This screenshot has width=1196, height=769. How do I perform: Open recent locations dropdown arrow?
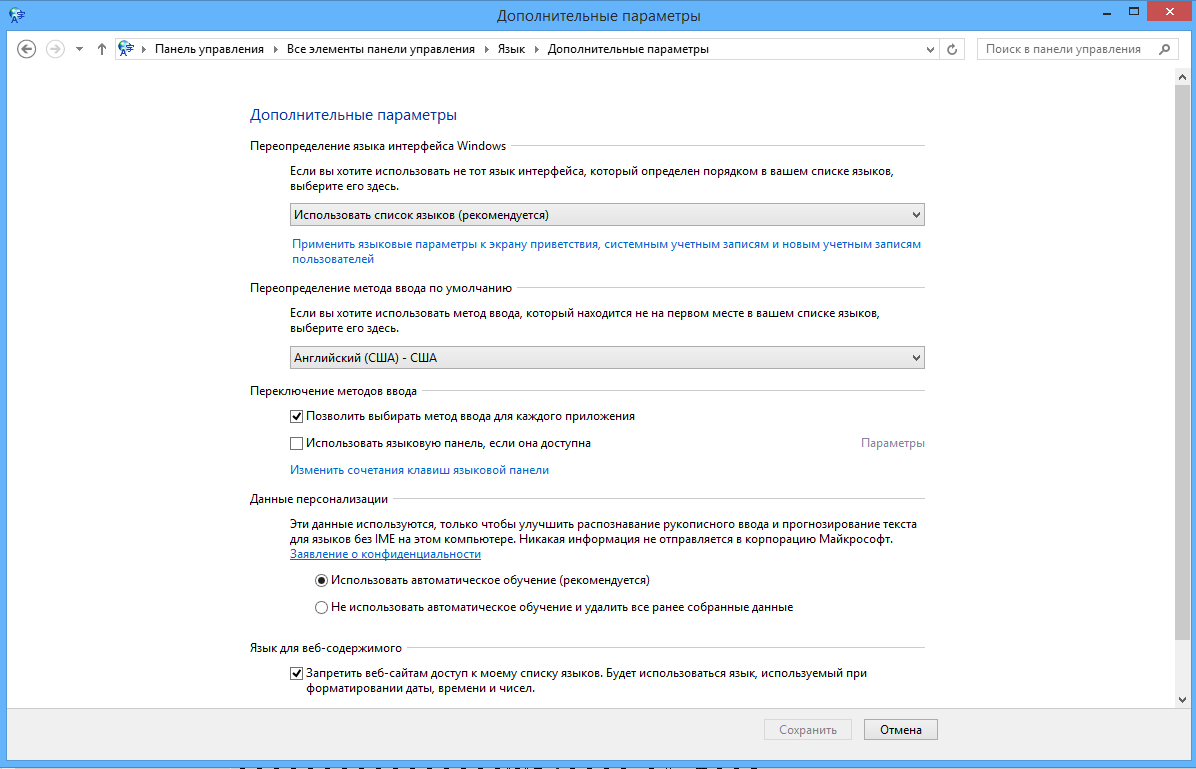point(79,50)
